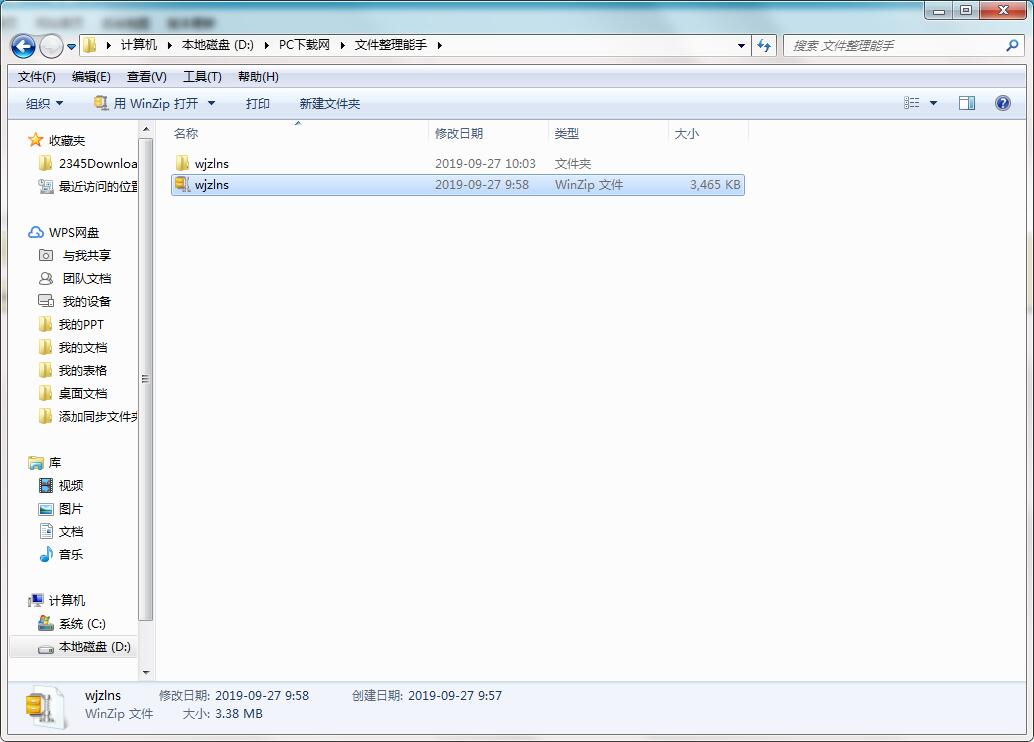Click the Back navigation arrow
This screenshot has height=742, width=1034.
[22, 45]
